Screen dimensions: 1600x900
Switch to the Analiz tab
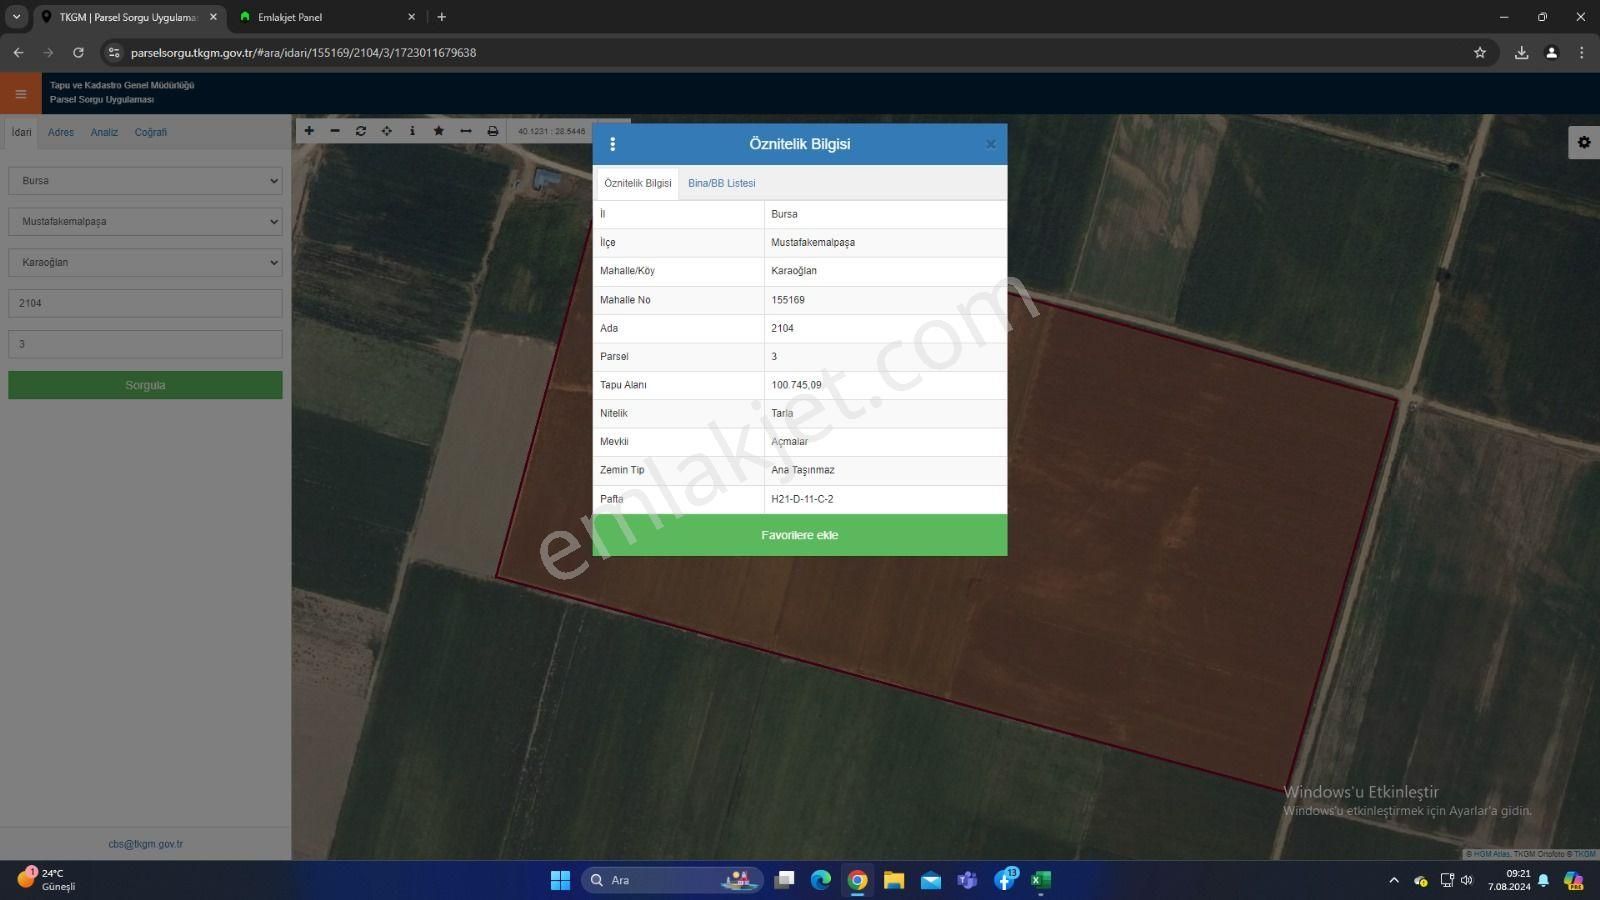tap(104, 132)
